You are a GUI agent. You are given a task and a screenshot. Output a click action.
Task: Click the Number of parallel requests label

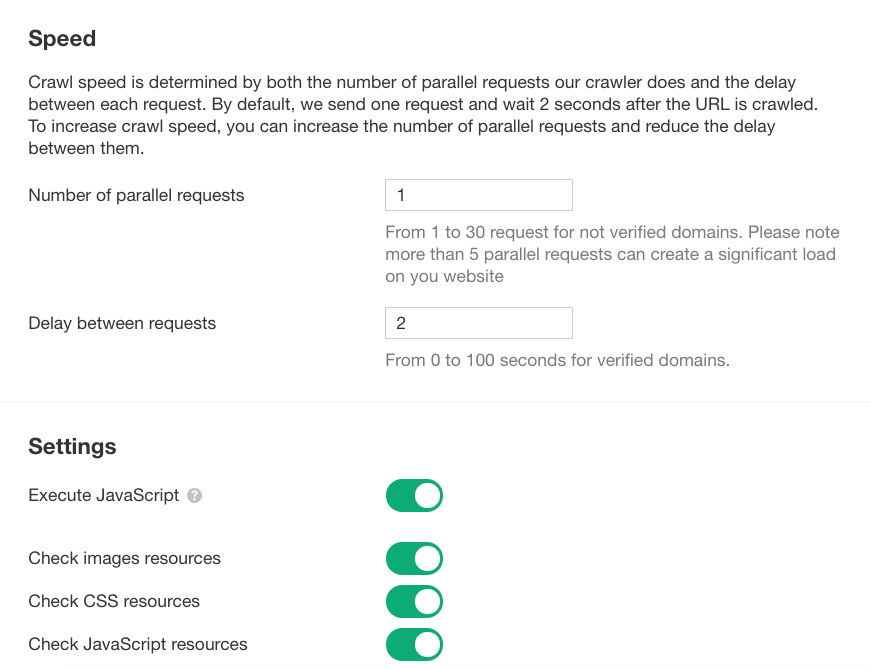(x=136, y=195)
